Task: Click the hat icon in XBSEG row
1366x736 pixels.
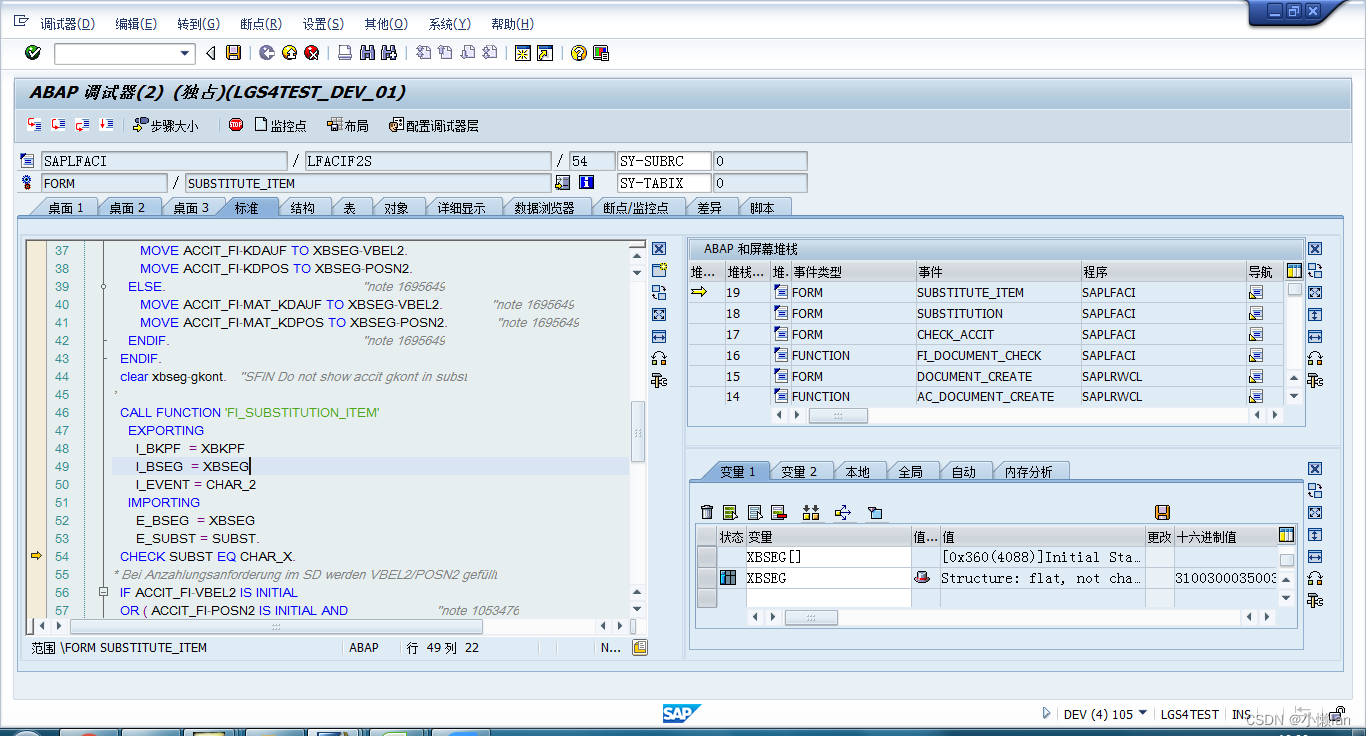Action: [921, 578]
